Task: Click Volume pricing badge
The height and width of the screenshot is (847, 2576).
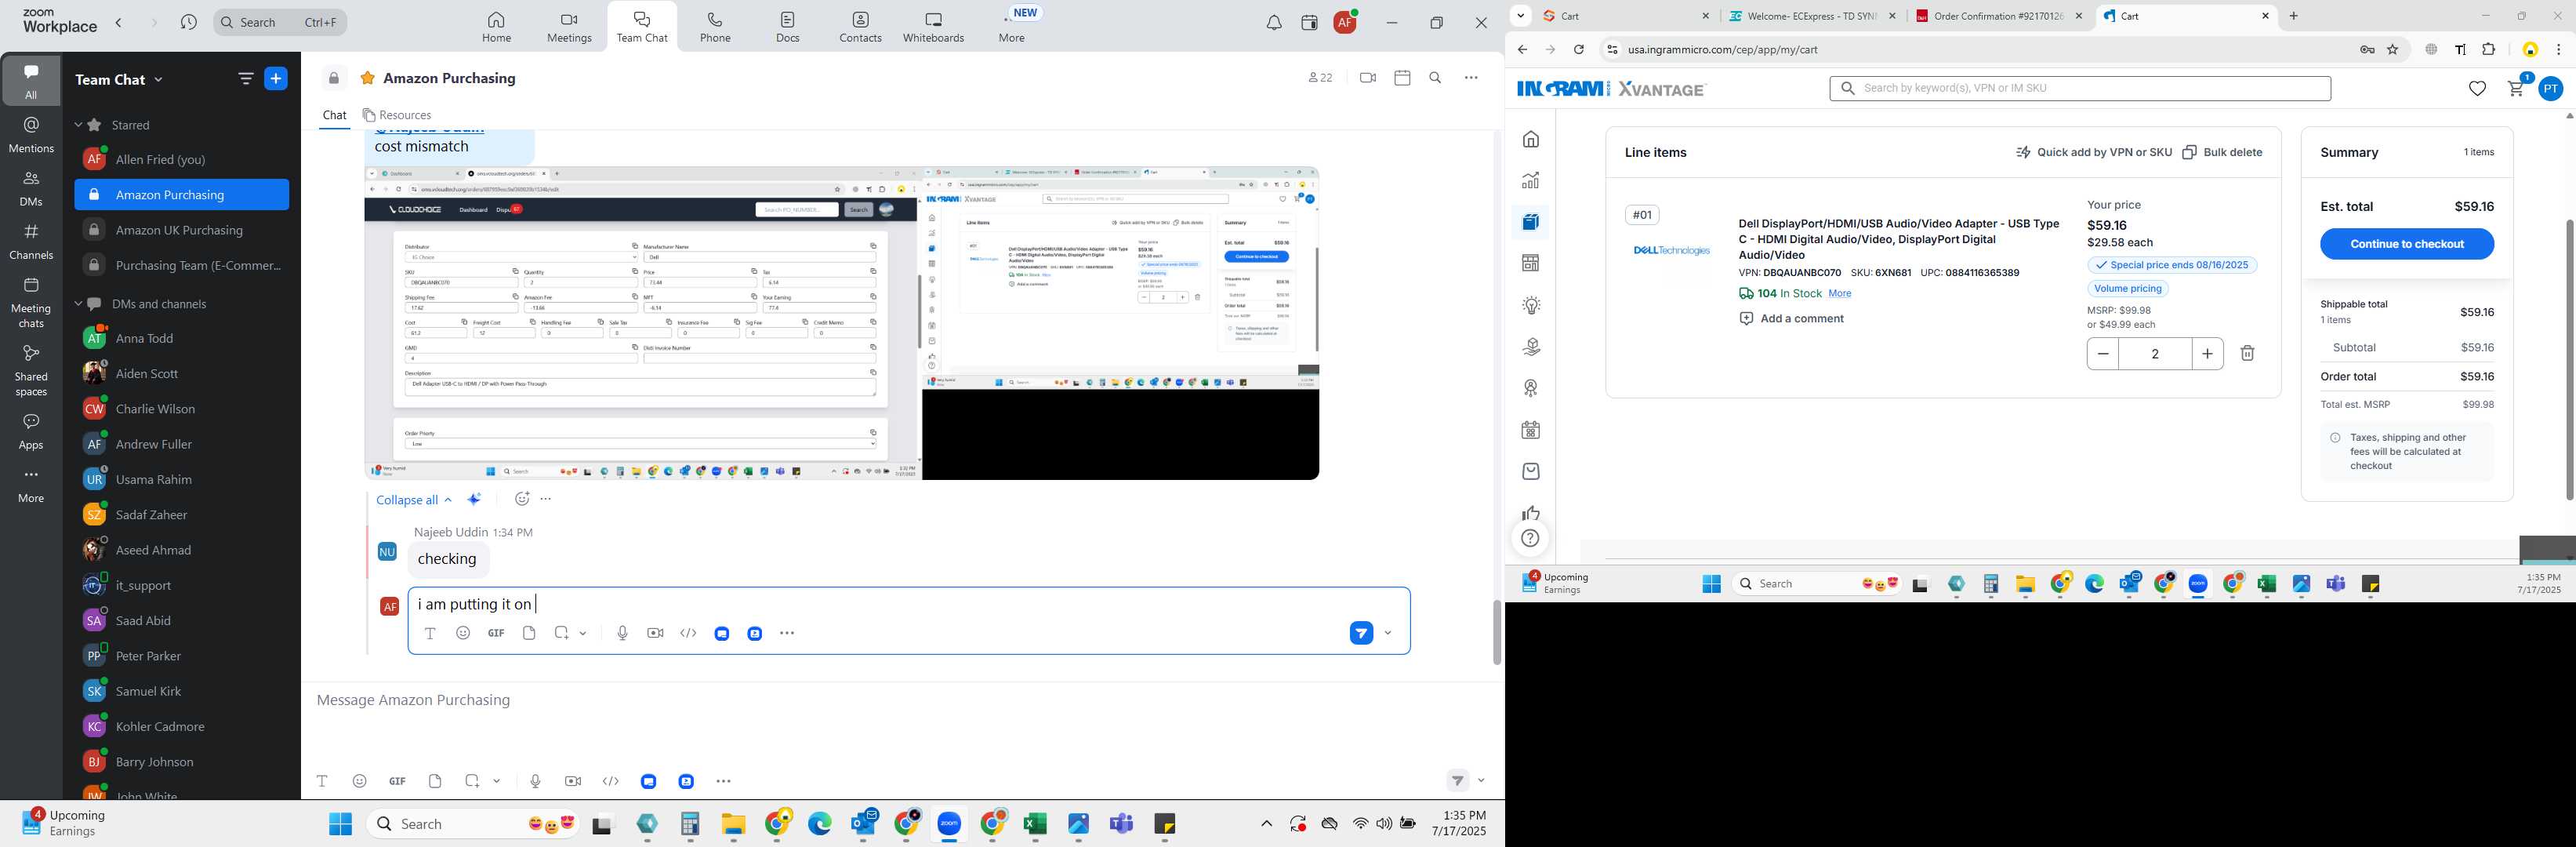Action: point(2128,289)
